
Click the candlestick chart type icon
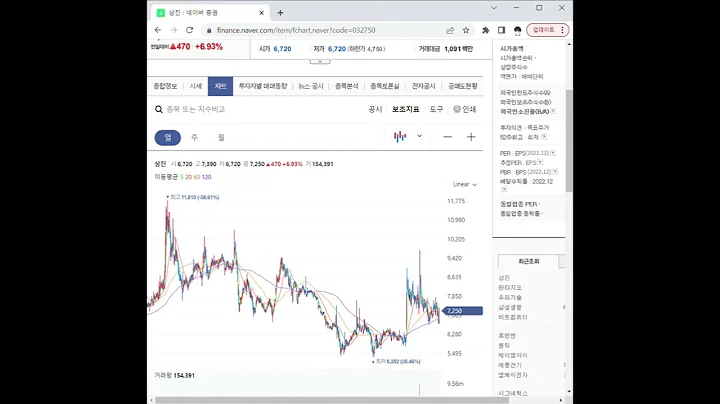pyautogui.click(x=400, y=136)
